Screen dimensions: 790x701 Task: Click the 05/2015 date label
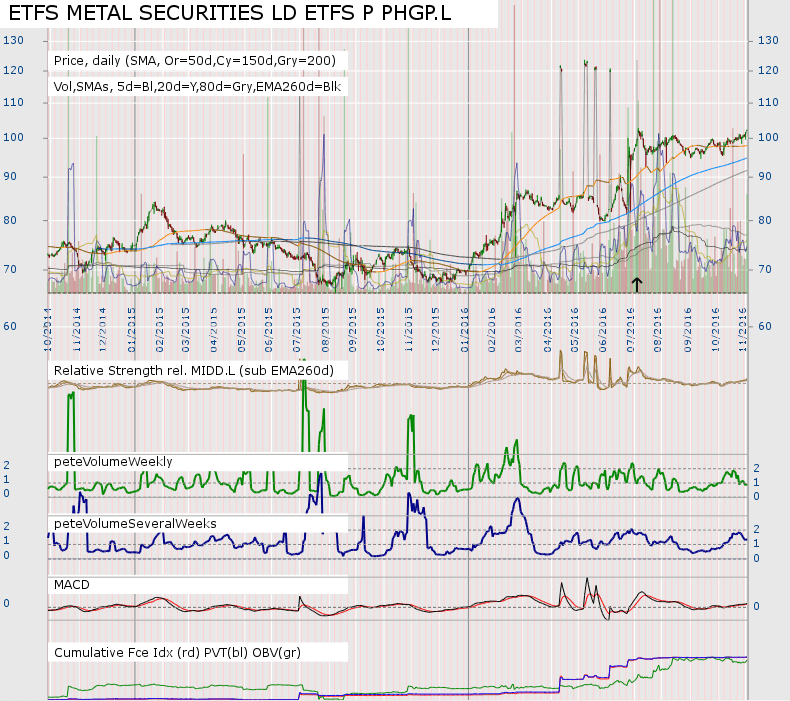[x=241, y=330]
